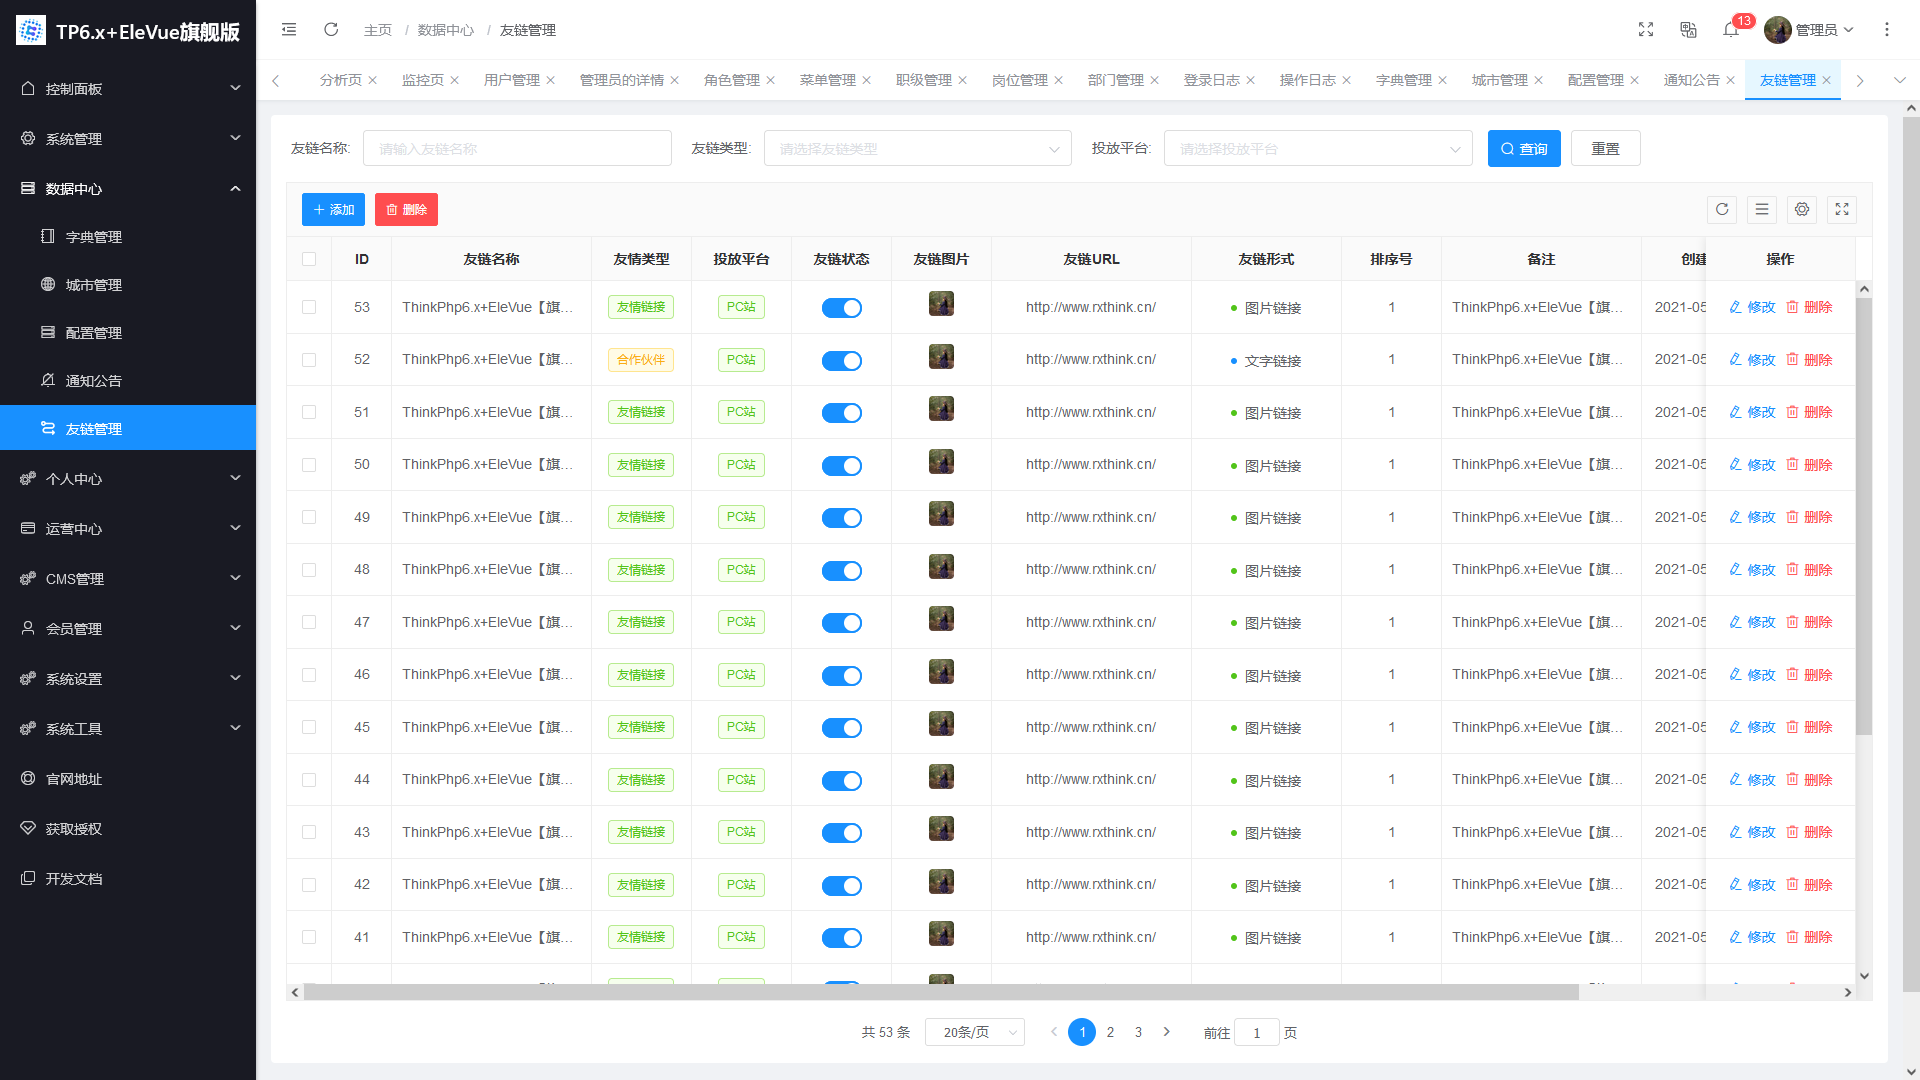Click the table vertical scrollbar
The width and height of the screenshot is (1920, 1080).
point(1864,515)
